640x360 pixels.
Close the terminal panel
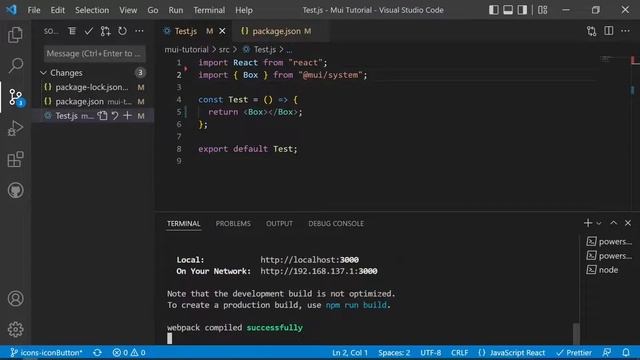click(628, 223)
